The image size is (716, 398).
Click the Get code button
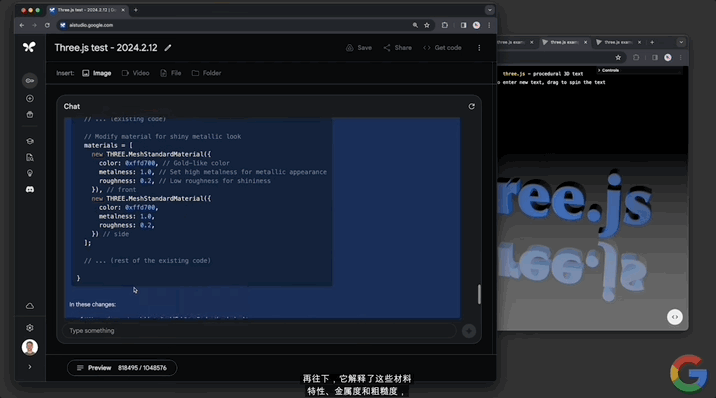tap(442, 48)
